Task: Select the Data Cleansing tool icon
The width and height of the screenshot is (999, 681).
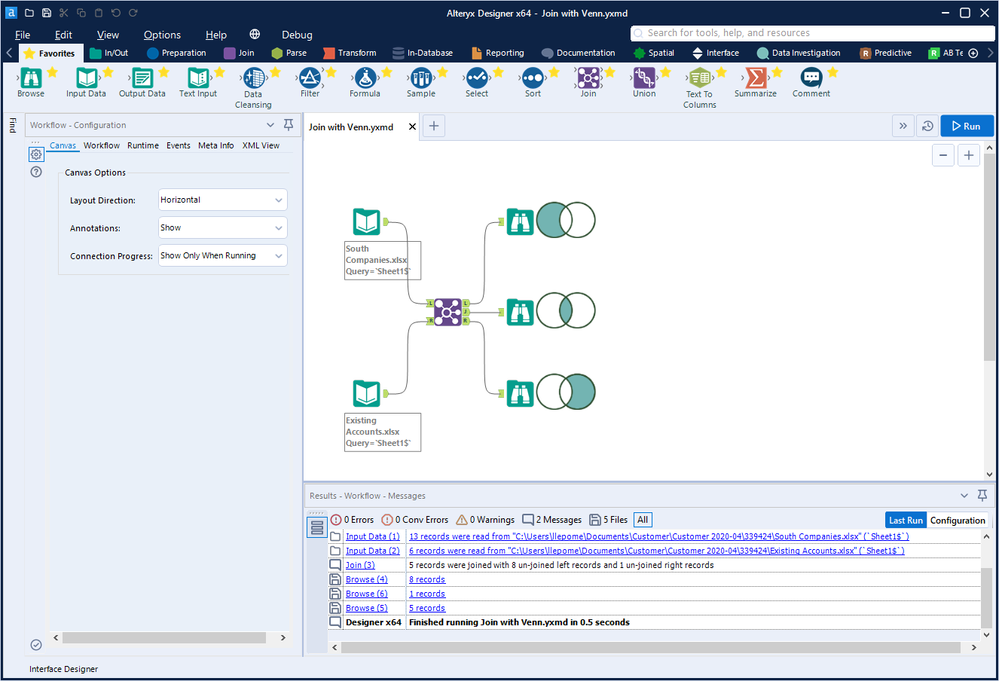Action: pos(254,78)
